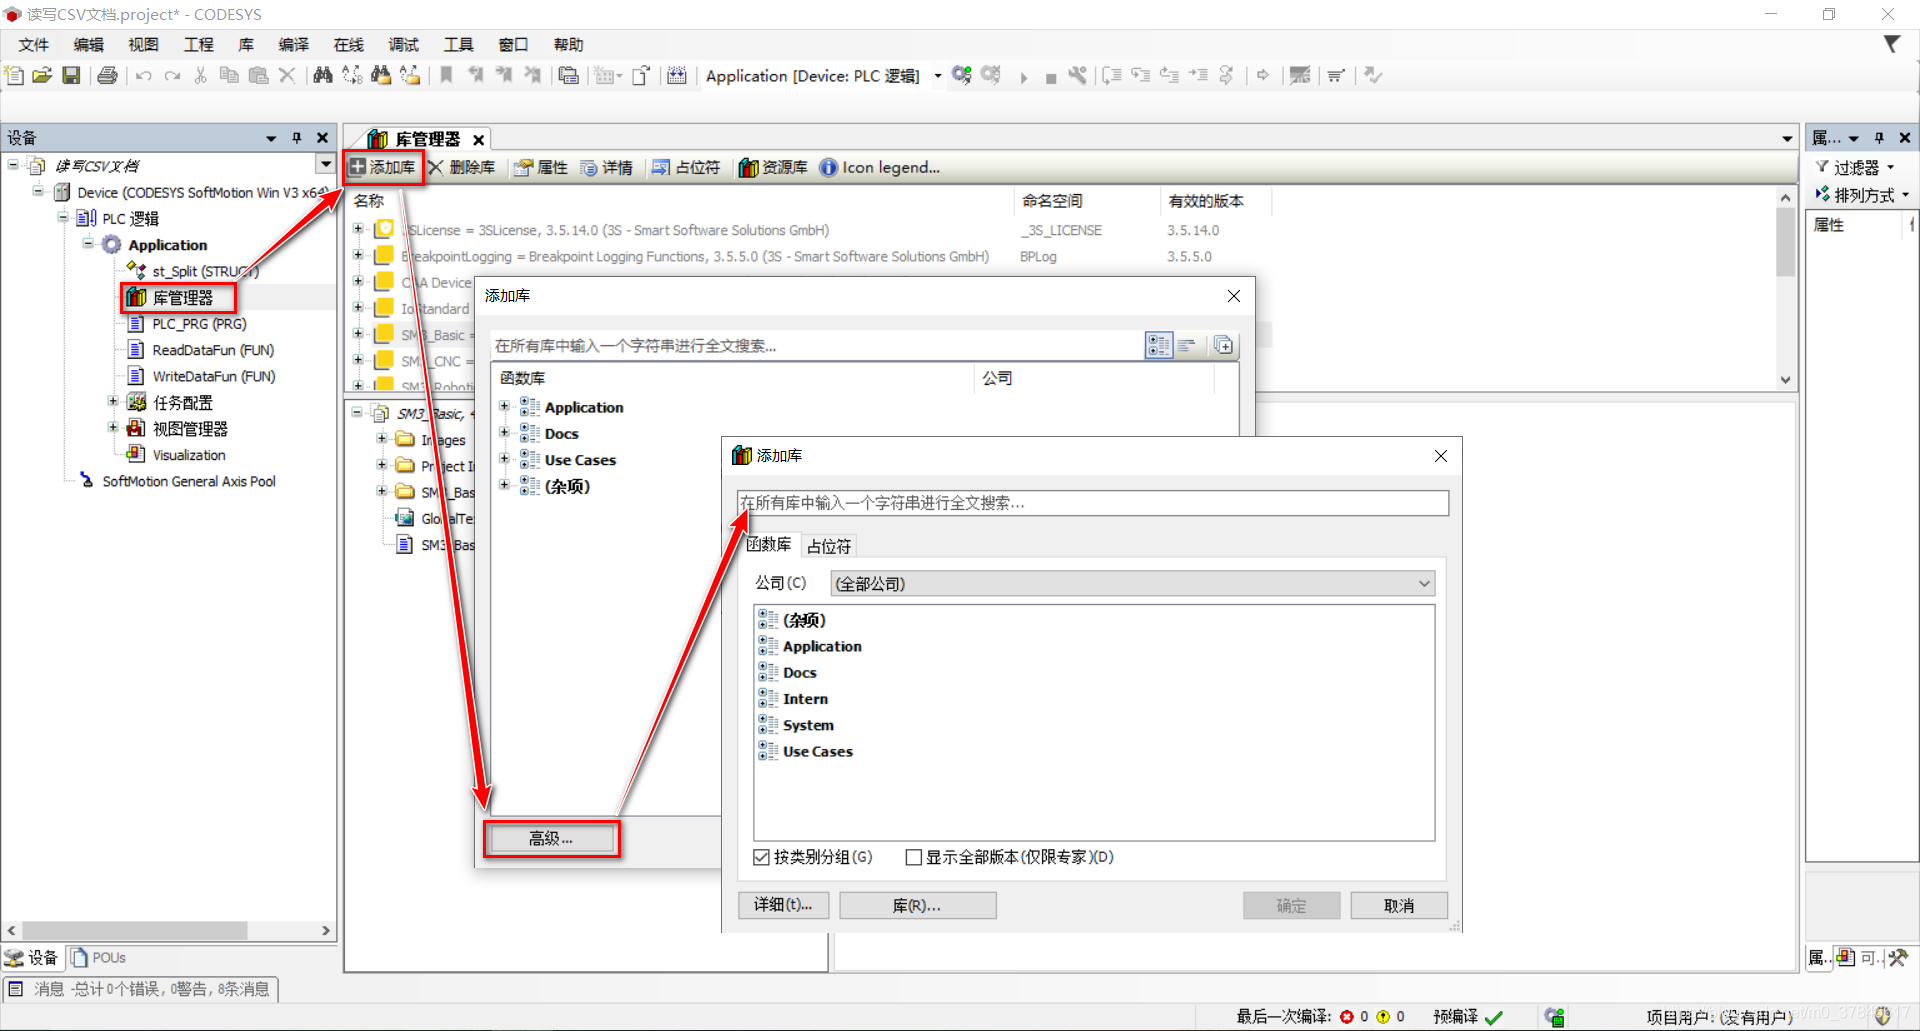The image size is (1920, 1031).
Task: Open the Application [Device: PLC 逻辑] dropdown
Action: [937, 75]
